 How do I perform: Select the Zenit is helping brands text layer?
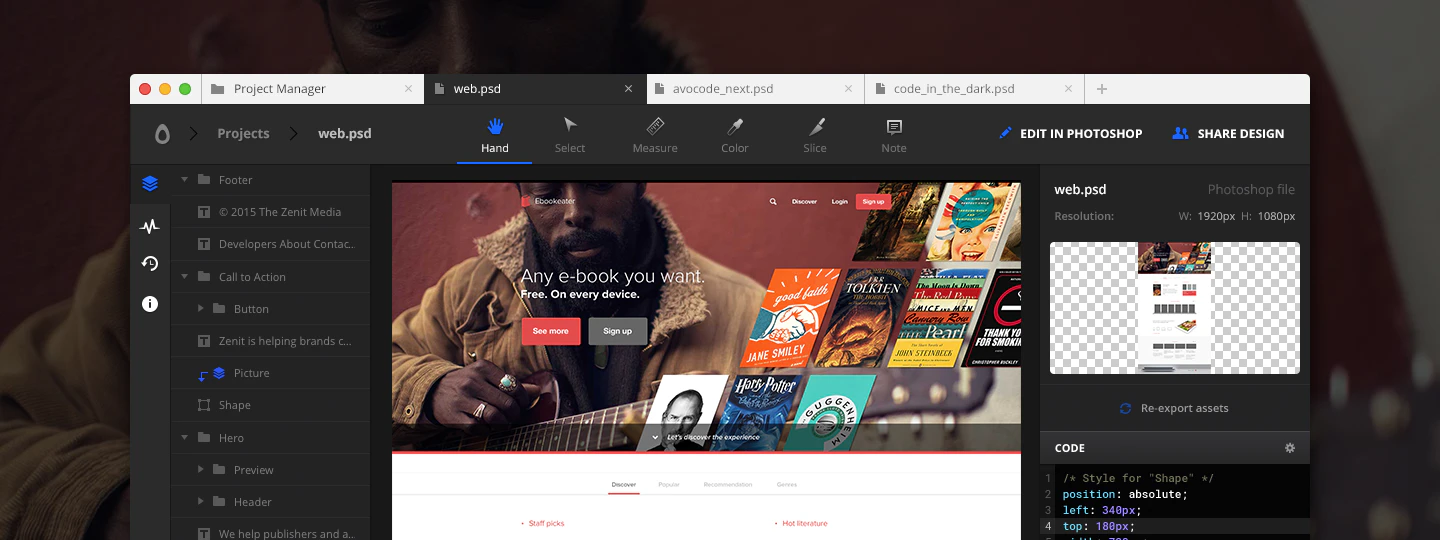[270, 341]
